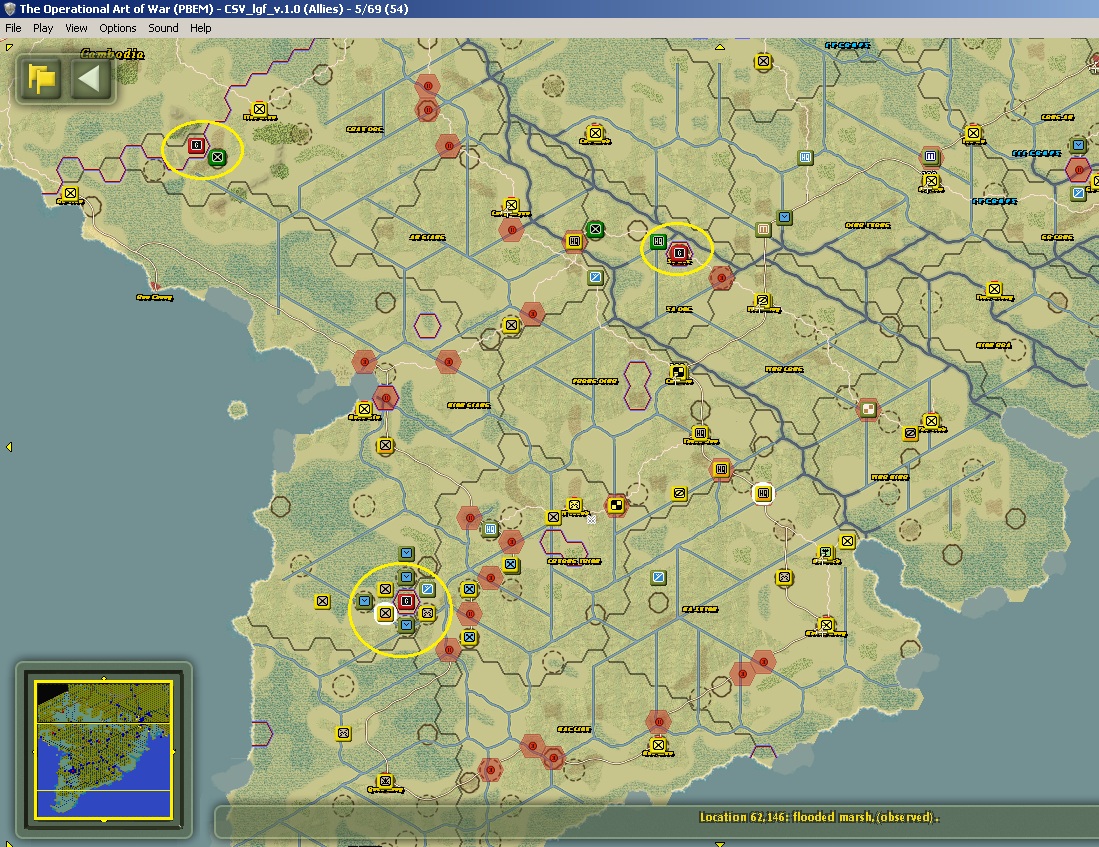
Task: Click the yellow scroll arrow on the map's left edge
Action: coord(9,447)
